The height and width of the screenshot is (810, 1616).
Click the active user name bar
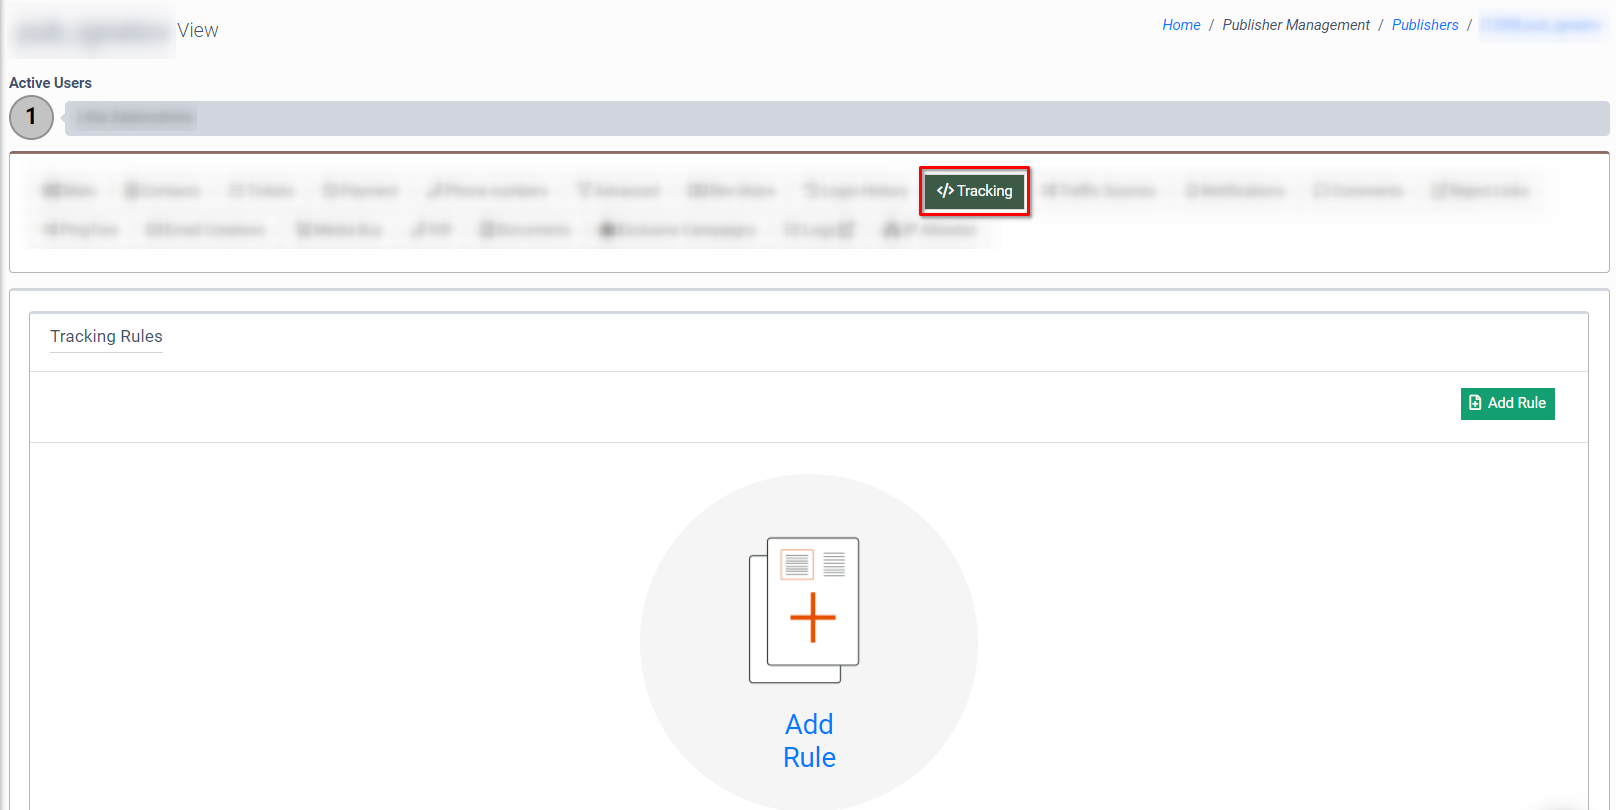(x=836, y=118)
